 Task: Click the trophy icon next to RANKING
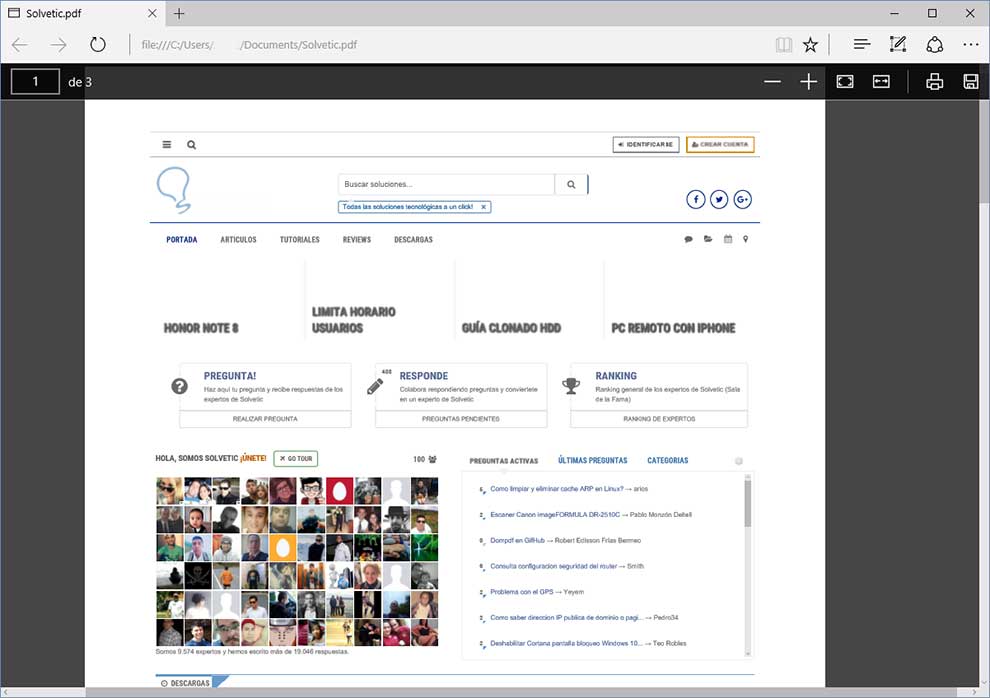(x=571, y=386)
